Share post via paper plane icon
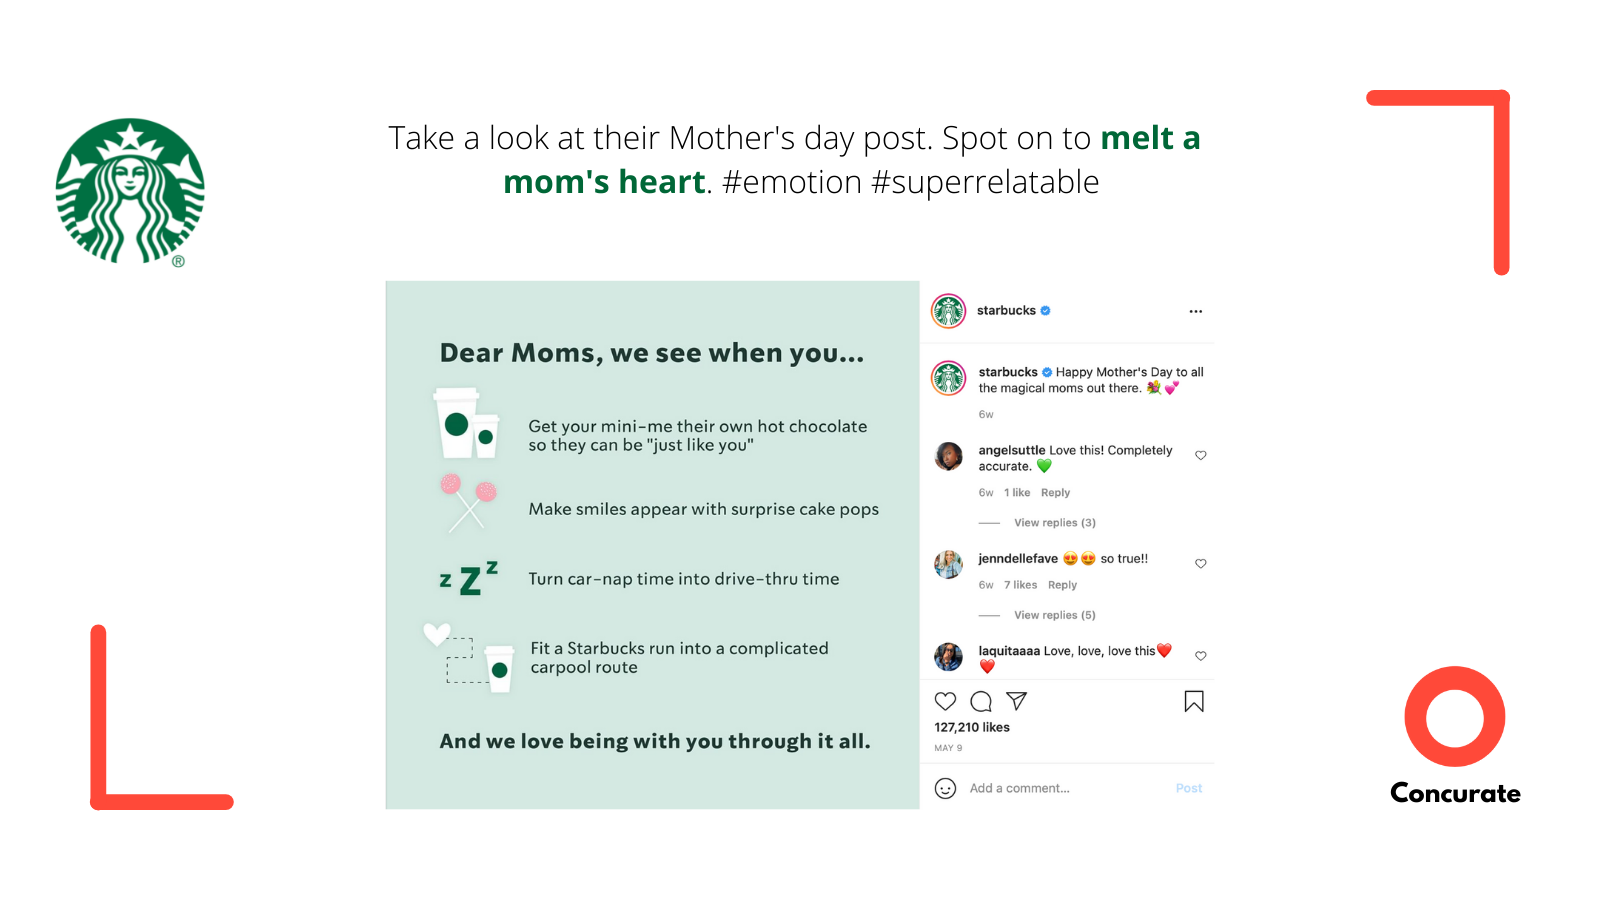1600x900 pixels. tap(1017, 701)
